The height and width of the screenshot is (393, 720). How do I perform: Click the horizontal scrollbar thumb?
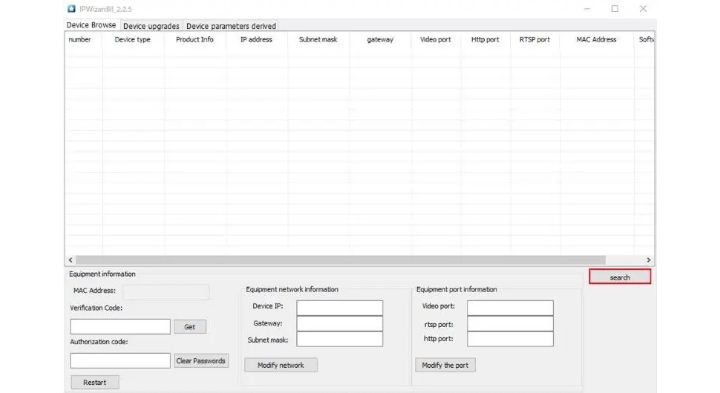340,260
